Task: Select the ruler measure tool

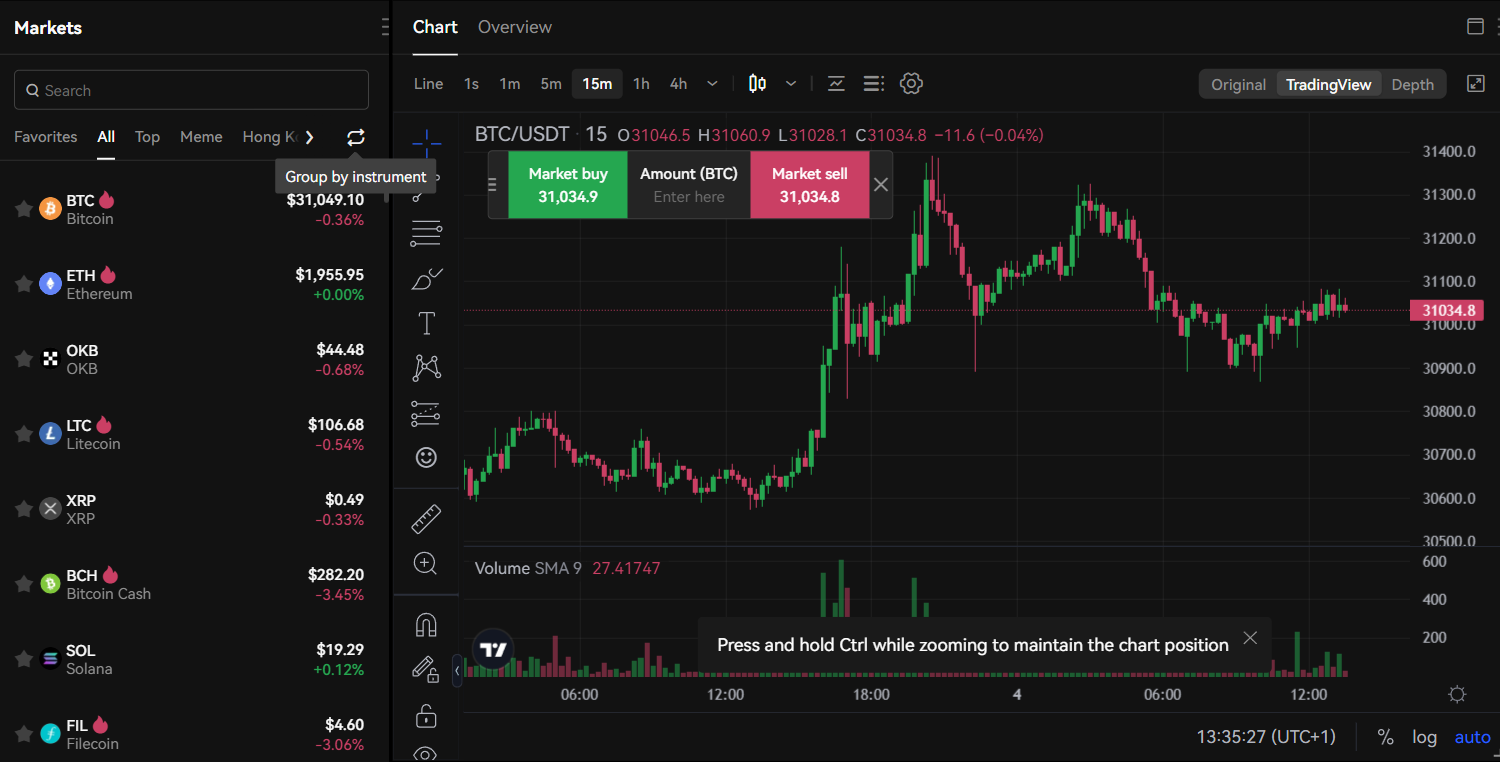Action: point(426,519)
